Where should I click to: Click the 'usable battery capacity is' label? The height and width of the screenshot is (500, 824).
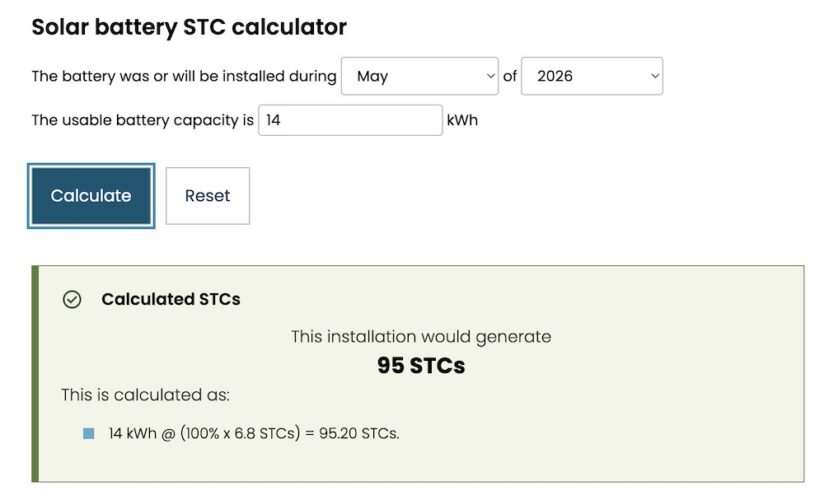158,120
